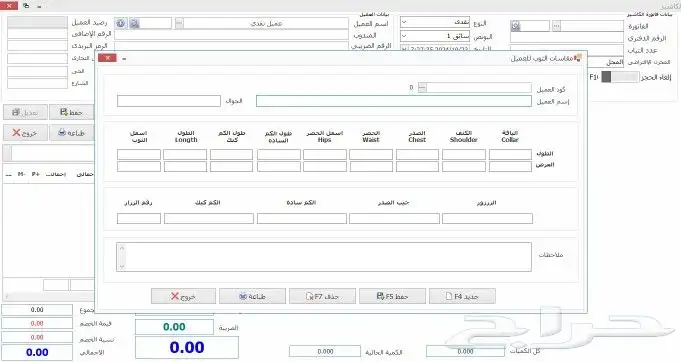Click Collar length (الطول) field

tap(510, 155)
